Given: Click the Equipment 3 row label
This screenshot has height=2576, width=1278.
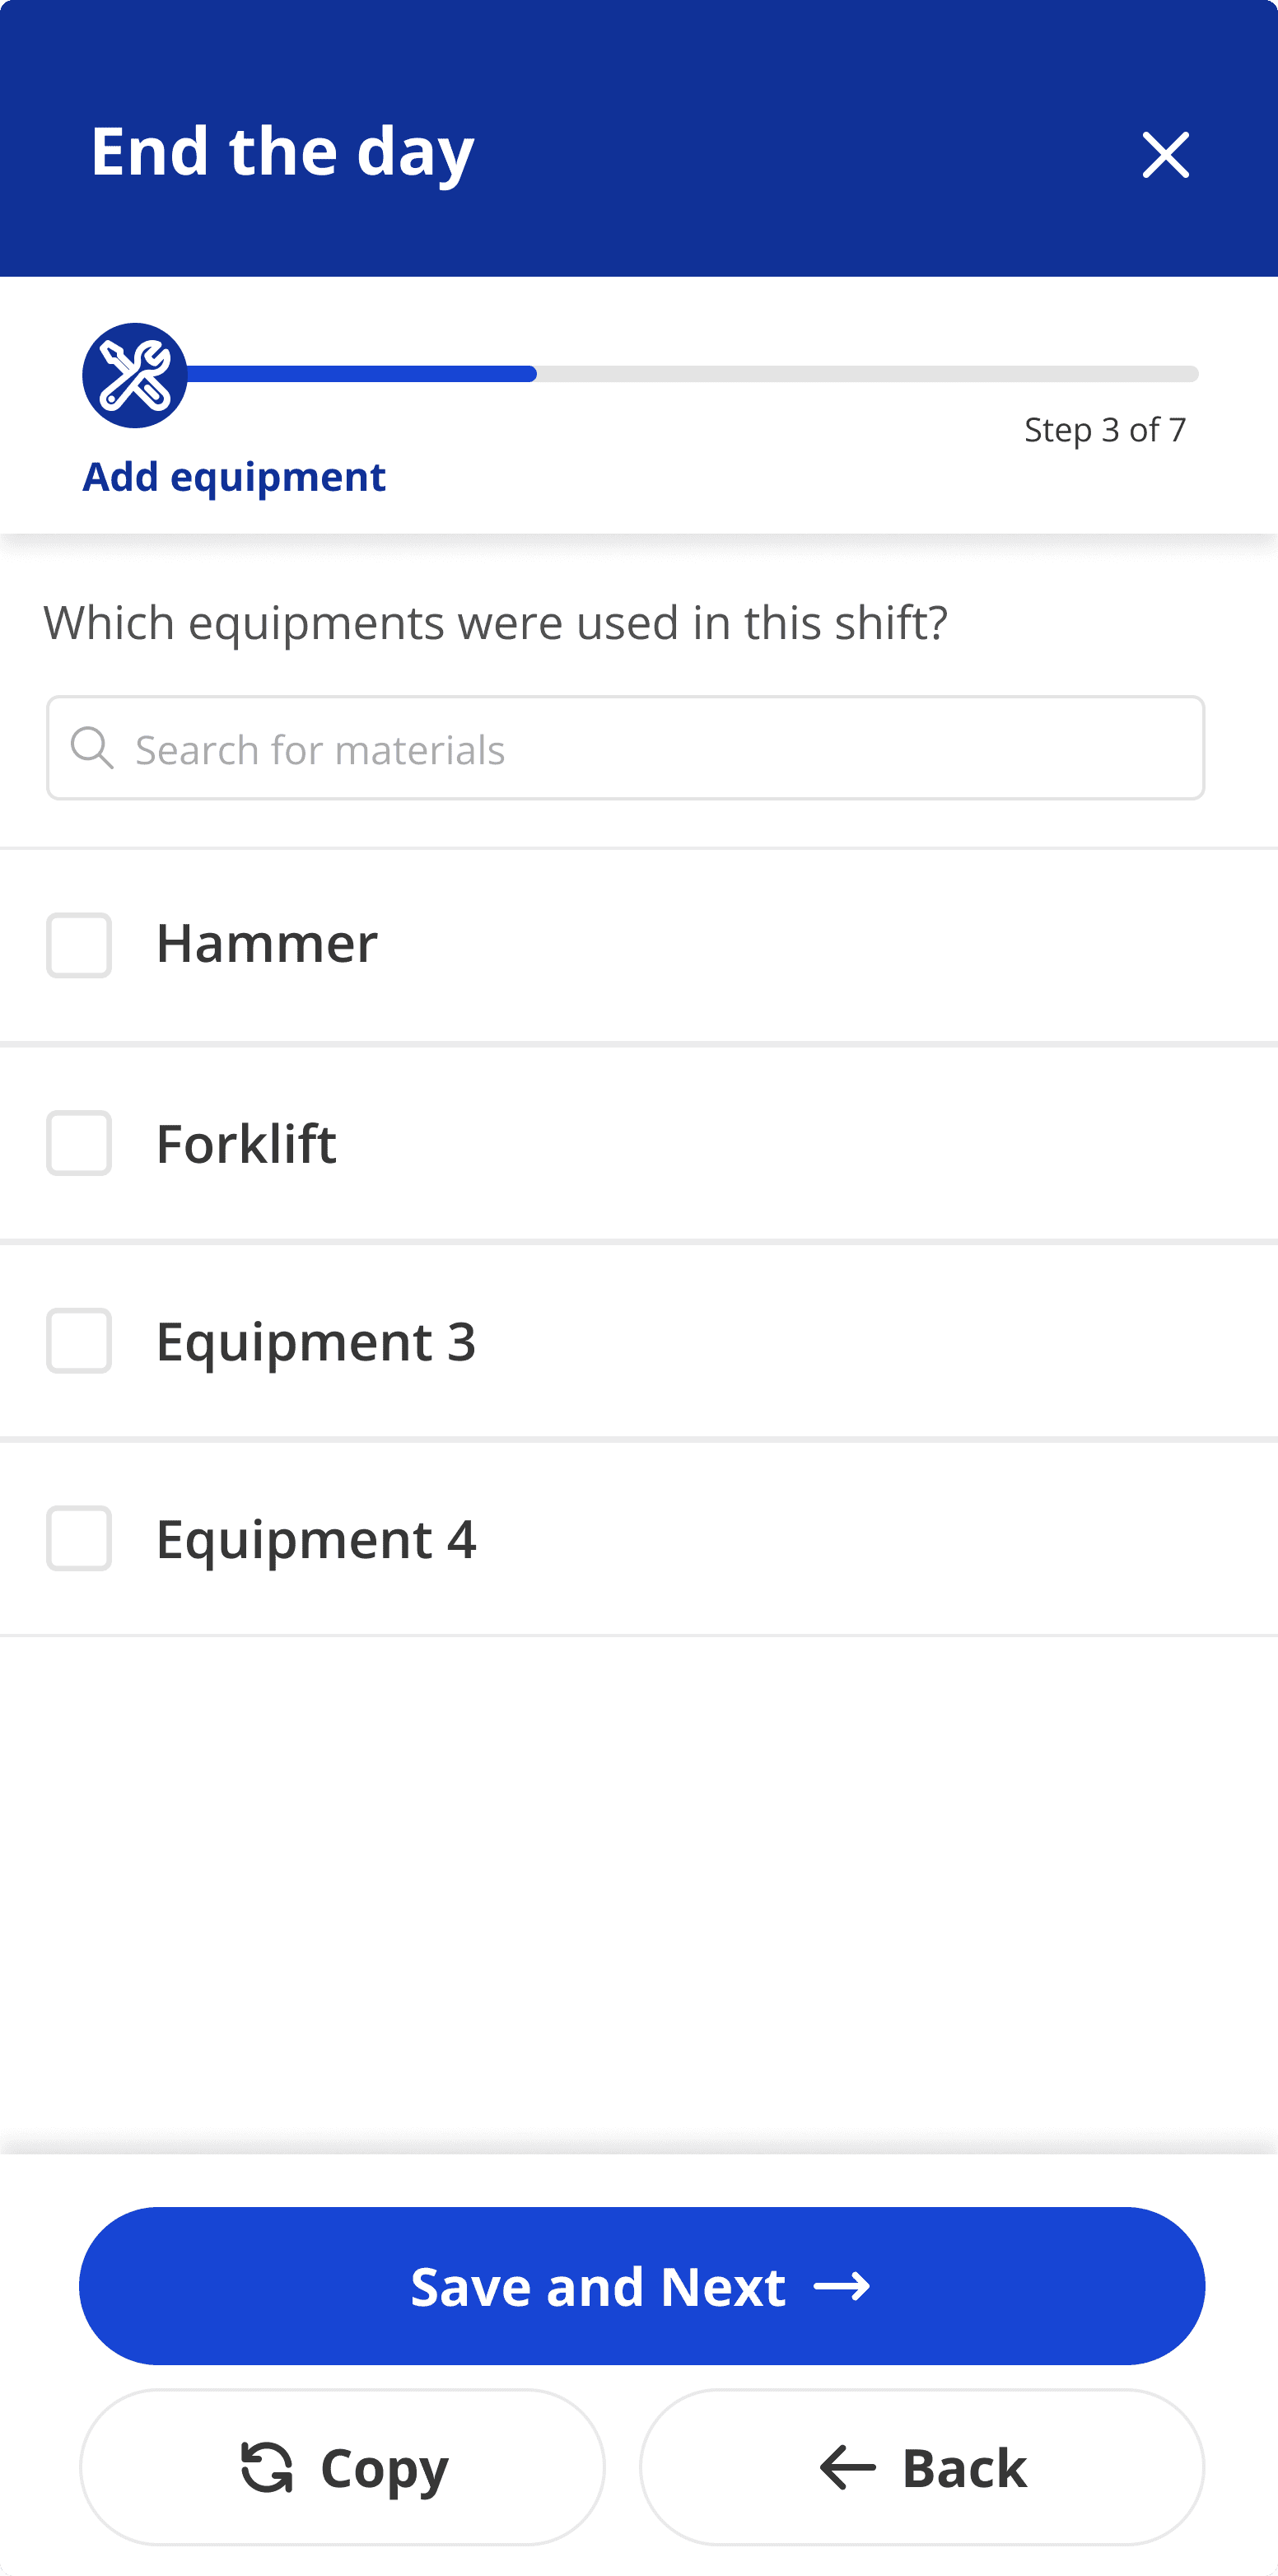Looking at the screenshot, I should click(x=316, y=1341).
